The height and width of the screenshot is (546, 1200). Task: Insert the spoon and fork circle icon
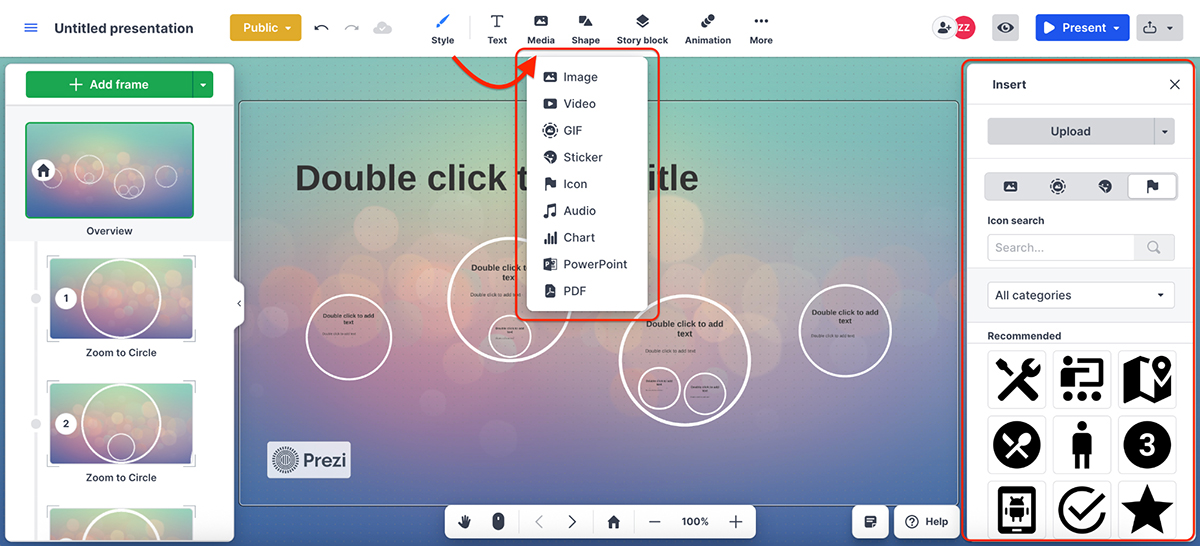point(1017,445)
